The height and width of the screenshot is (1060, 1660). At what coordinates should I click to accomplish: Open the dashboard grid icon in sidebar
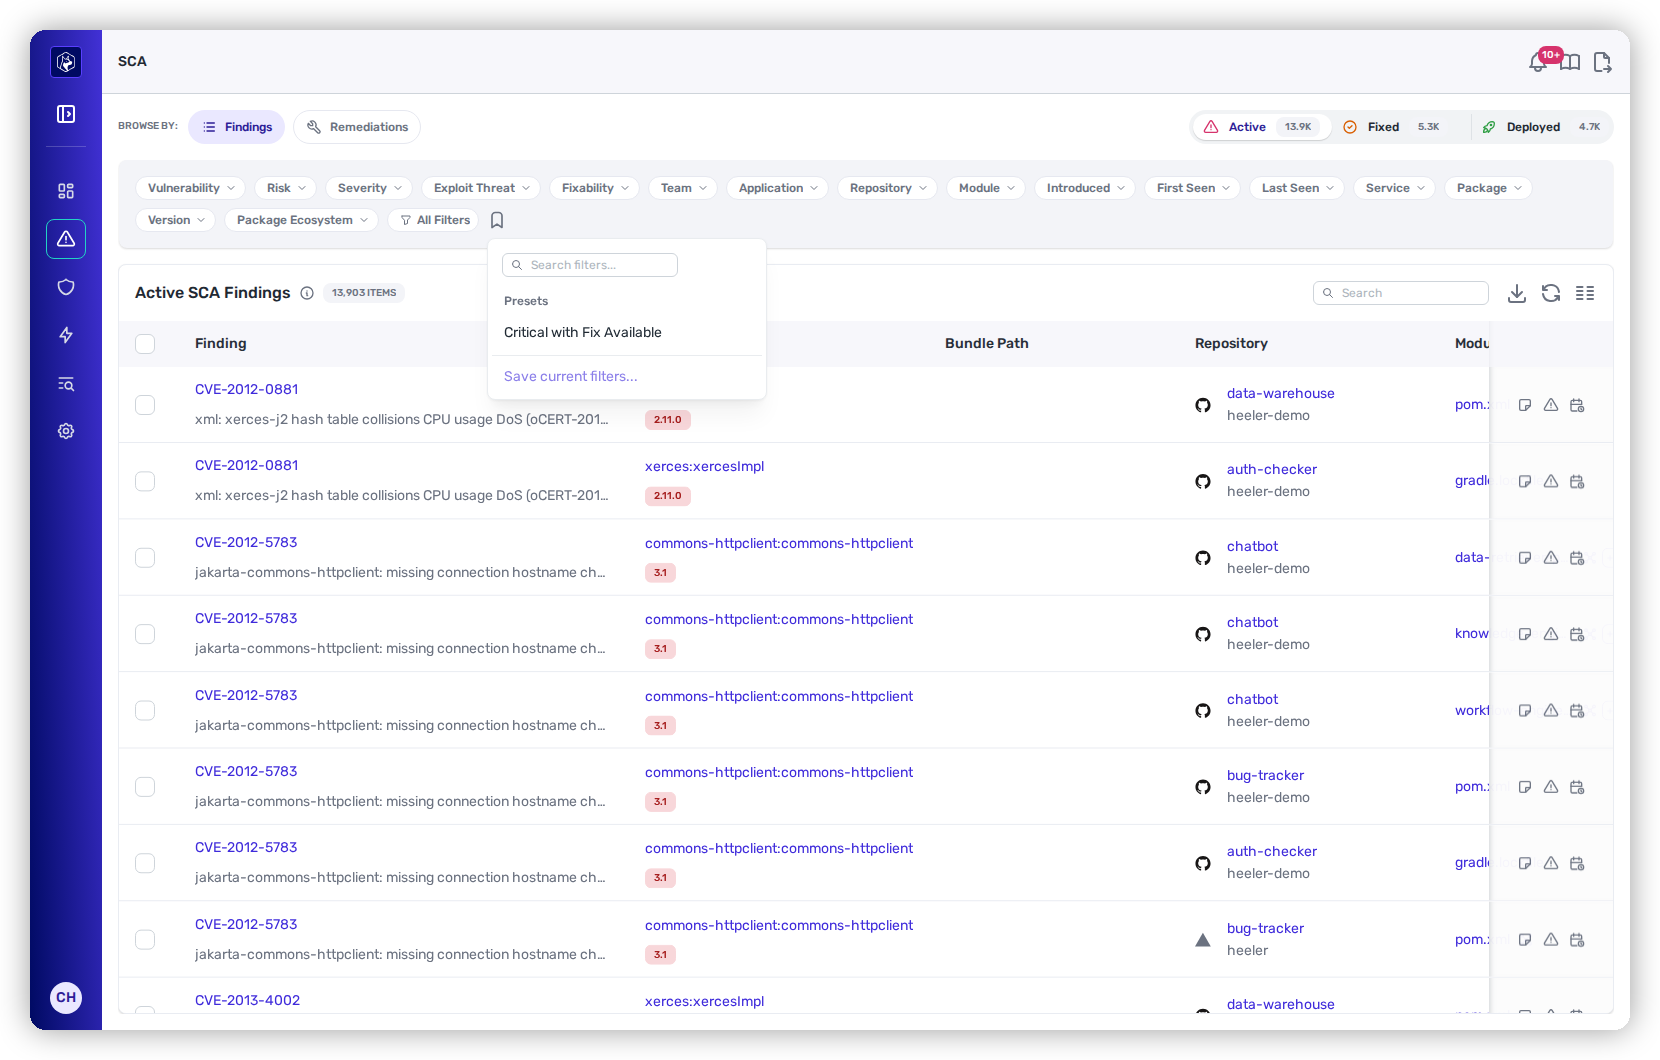tap(66, 191)
